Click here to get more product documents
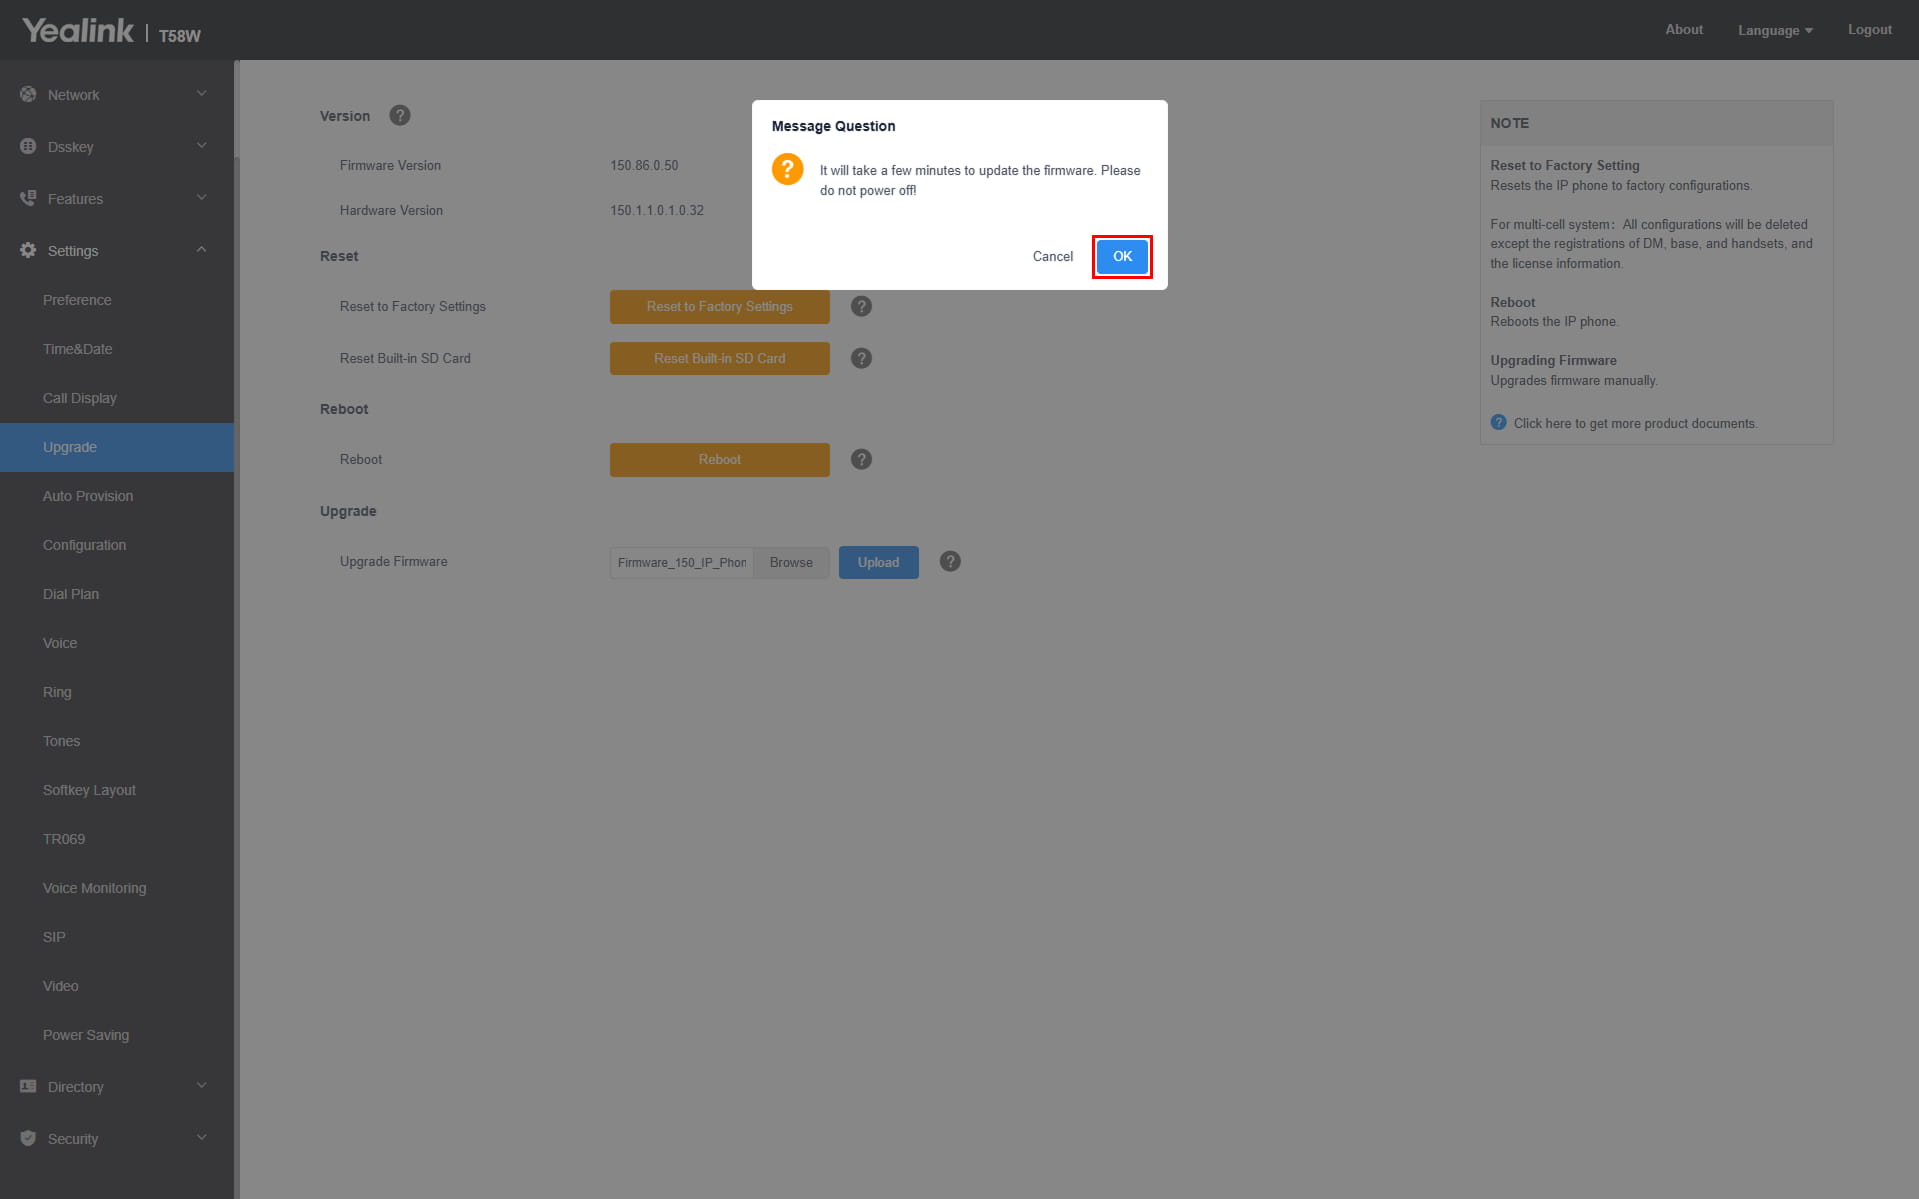 [1635, 423]
